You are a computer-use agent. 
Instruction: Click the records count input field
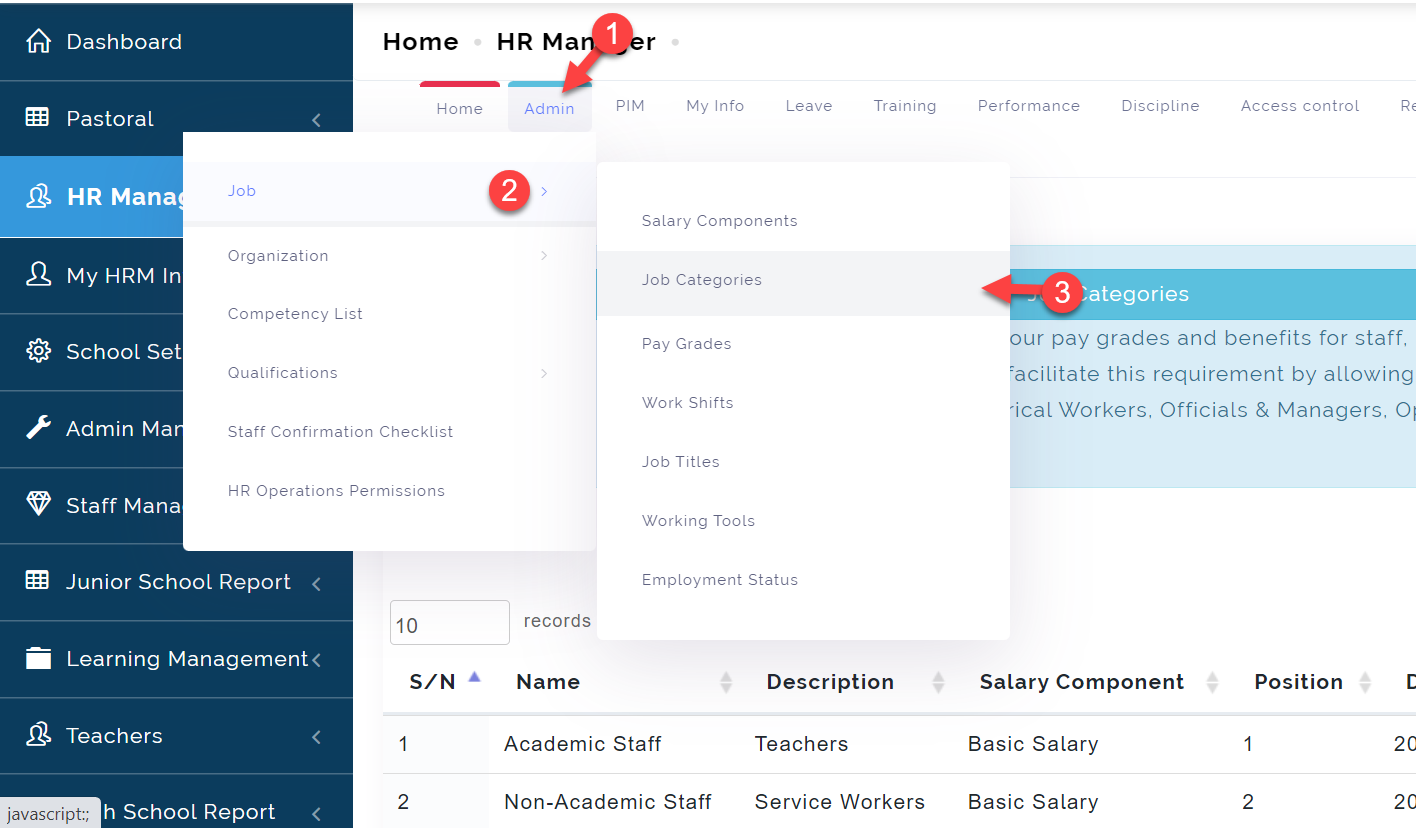tap(450, 623)
